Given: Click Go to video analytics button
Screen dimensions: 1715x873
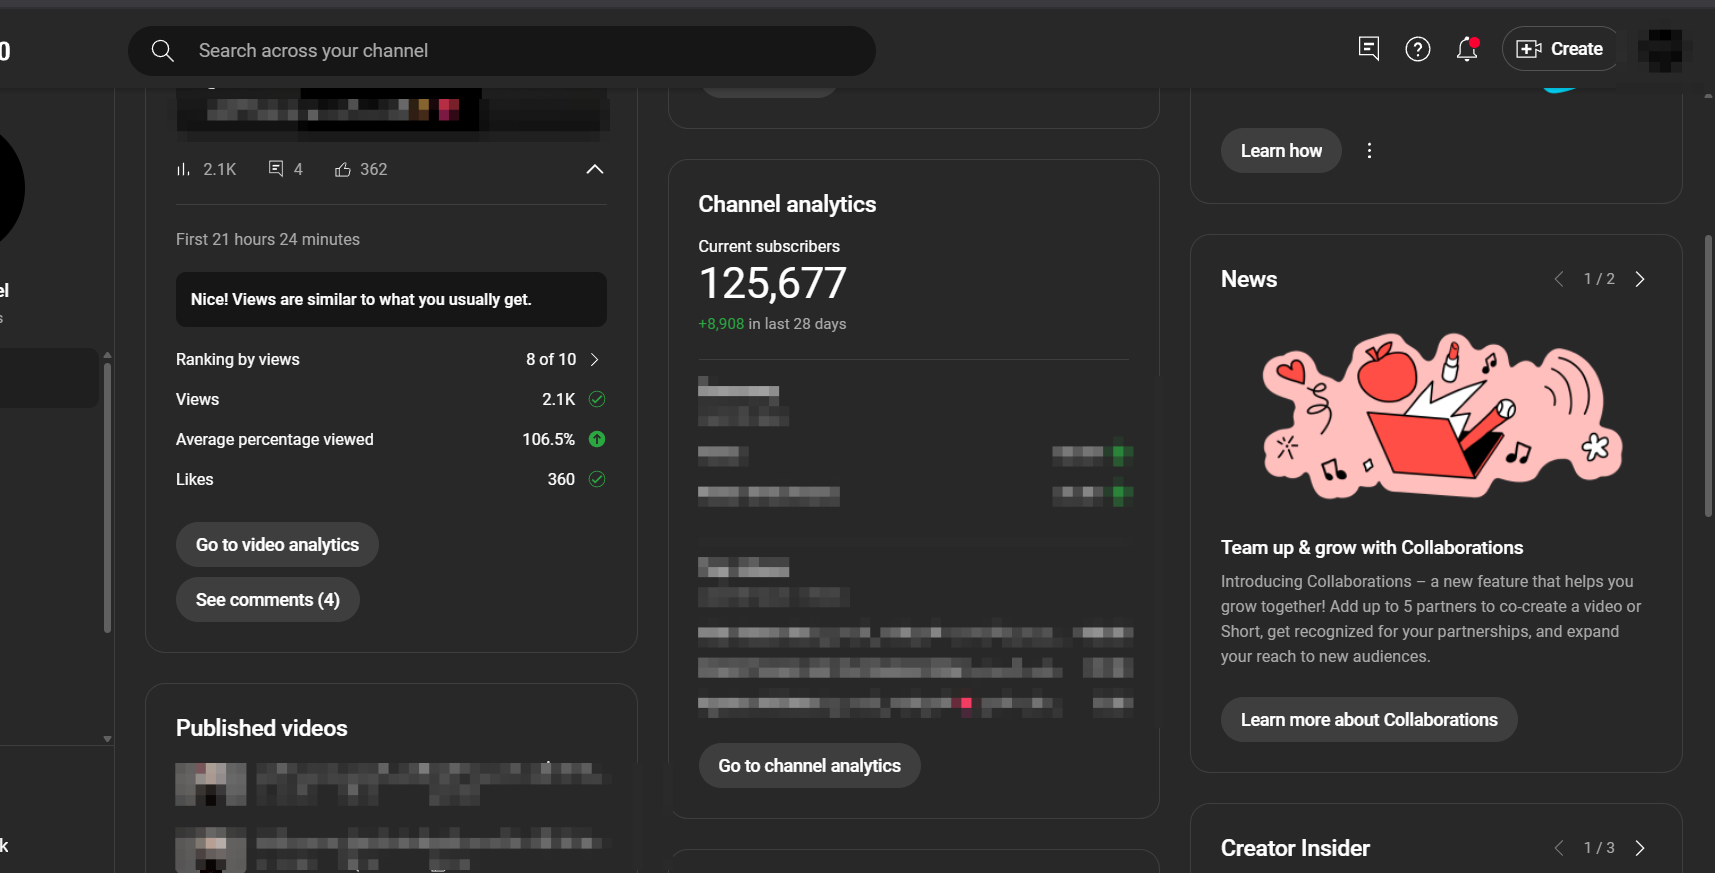Looking at the screenshot, I should (277, 545).
